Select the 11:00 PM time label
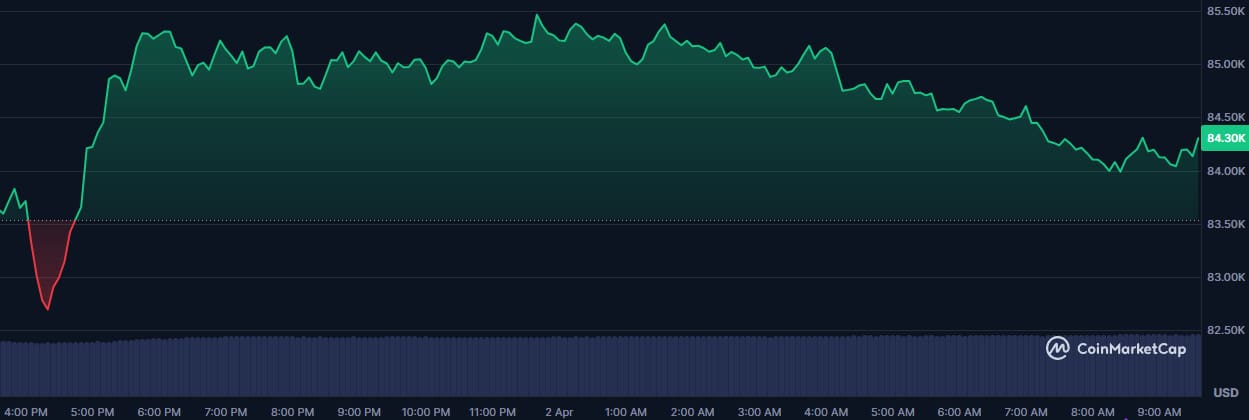Screen dimensions: 1249x420 click(492, 411)
